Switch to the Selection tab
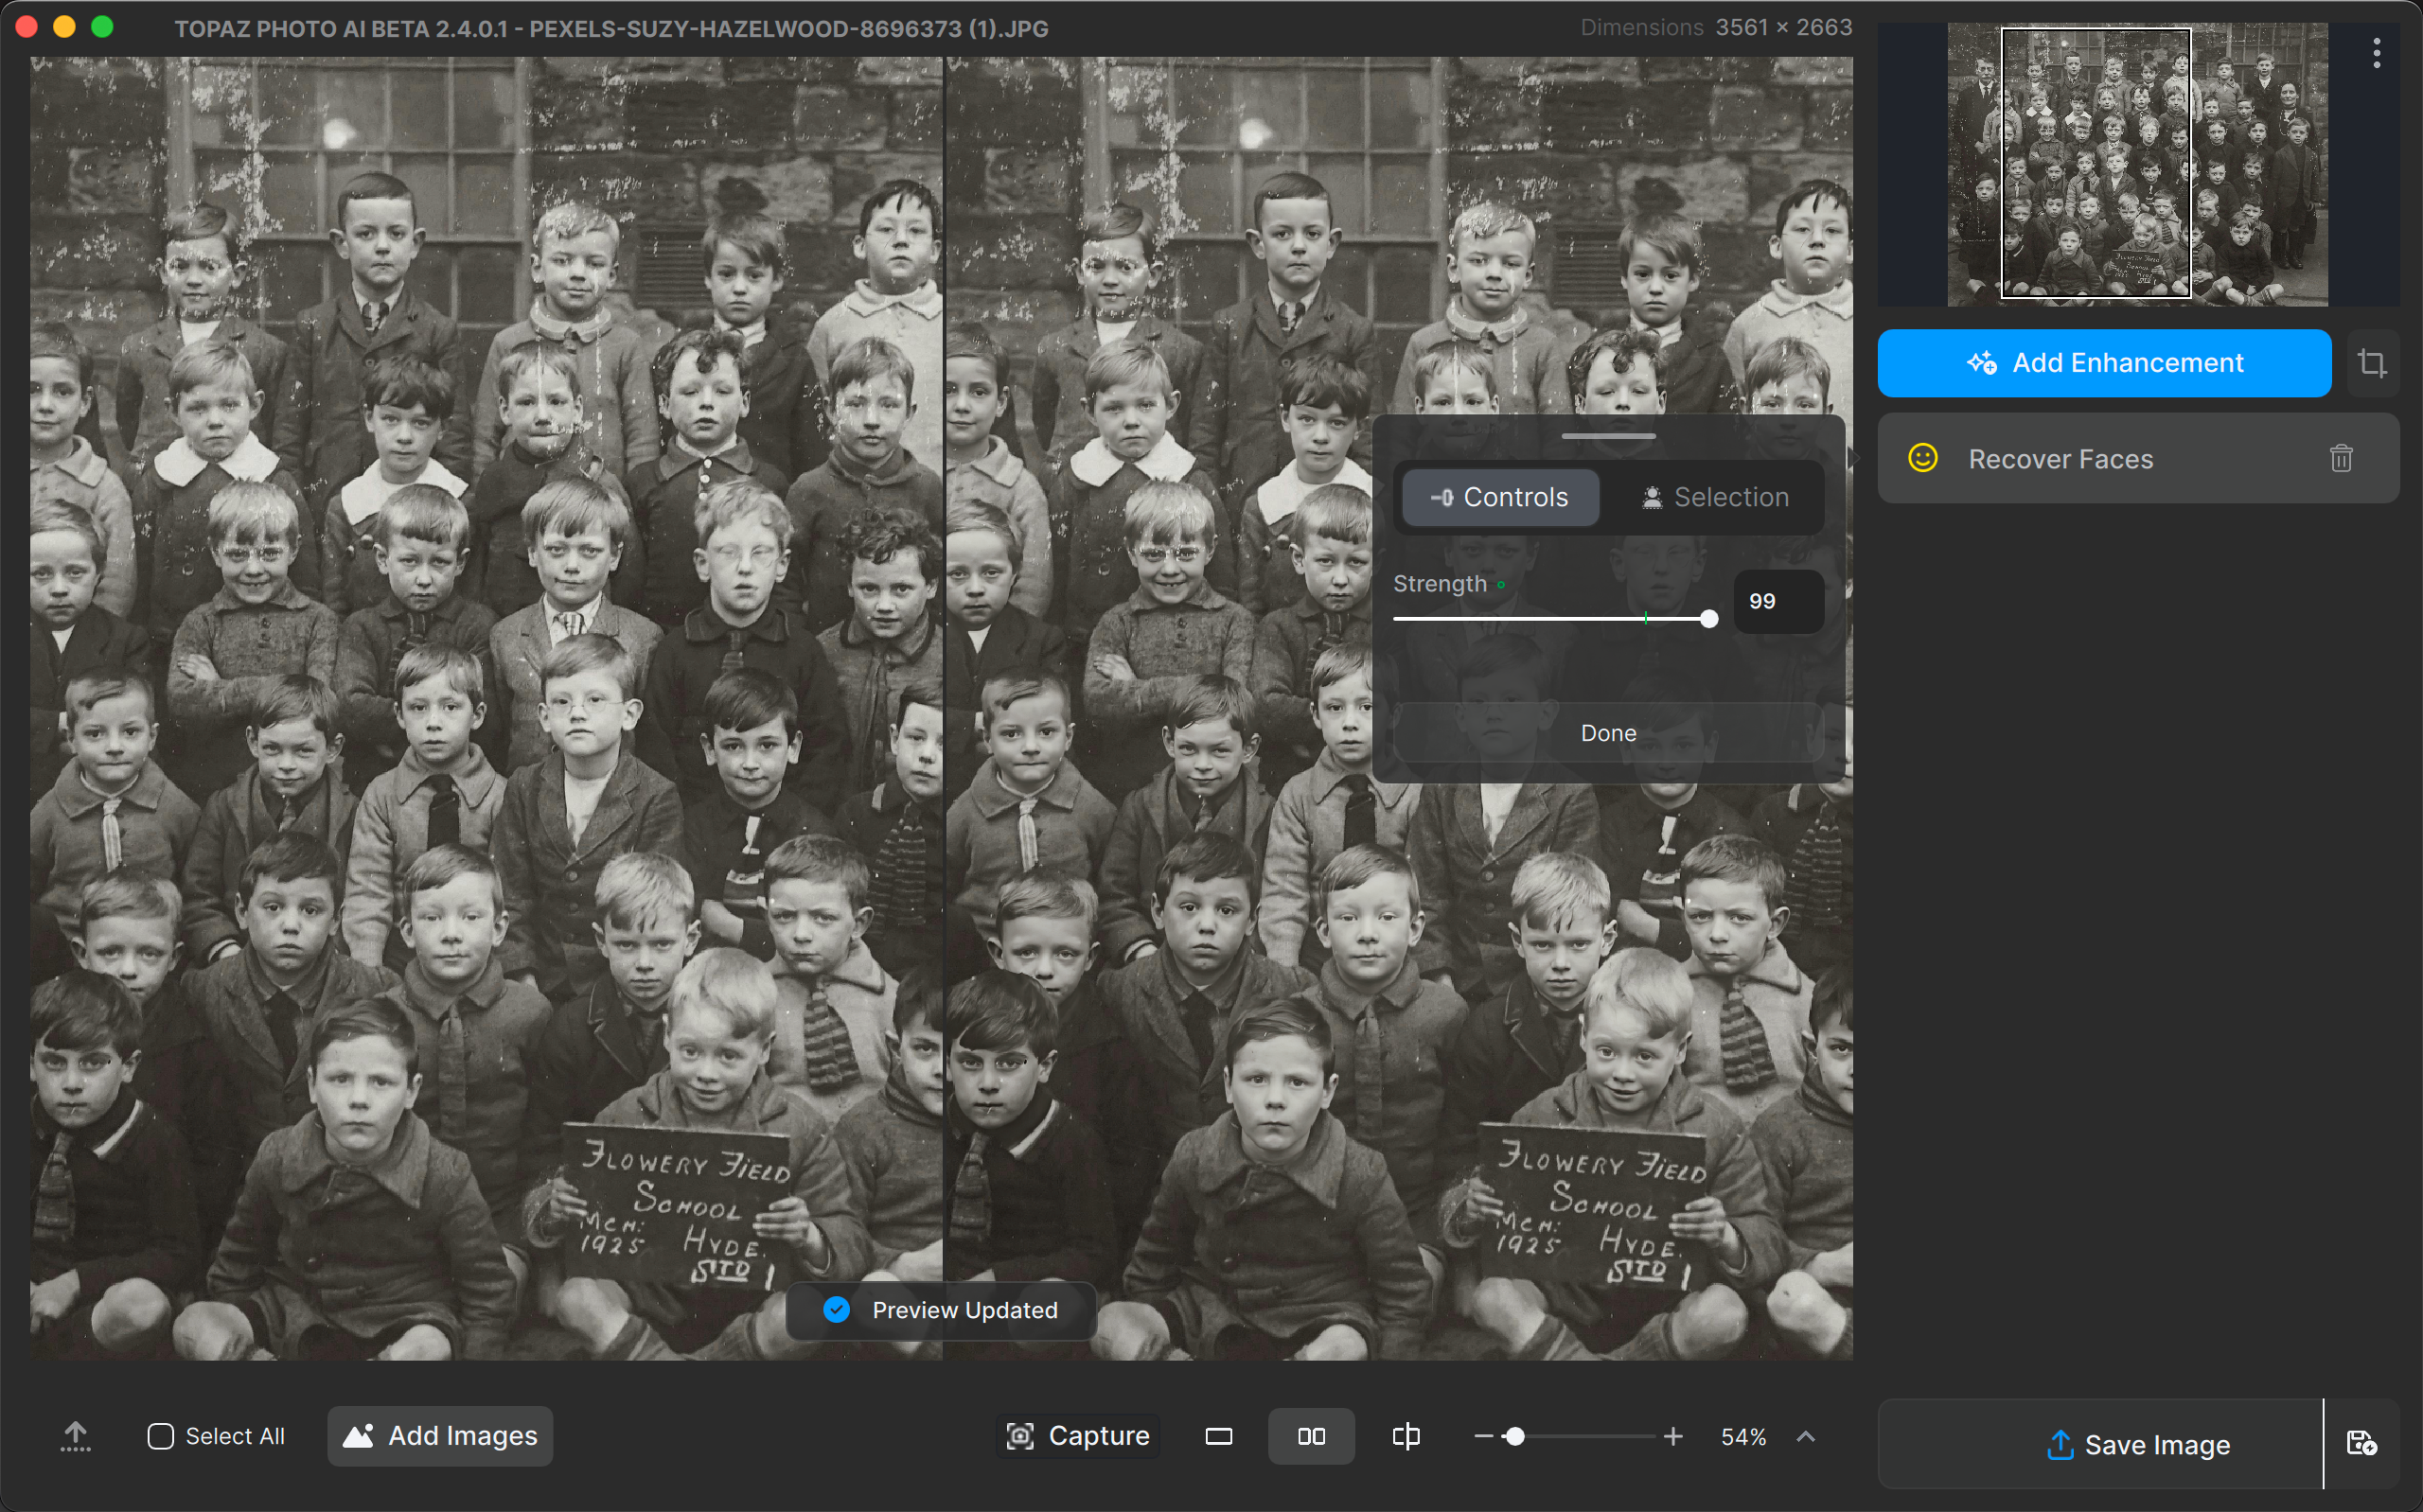The image size is (2423, 1512). pos(1714,497)
